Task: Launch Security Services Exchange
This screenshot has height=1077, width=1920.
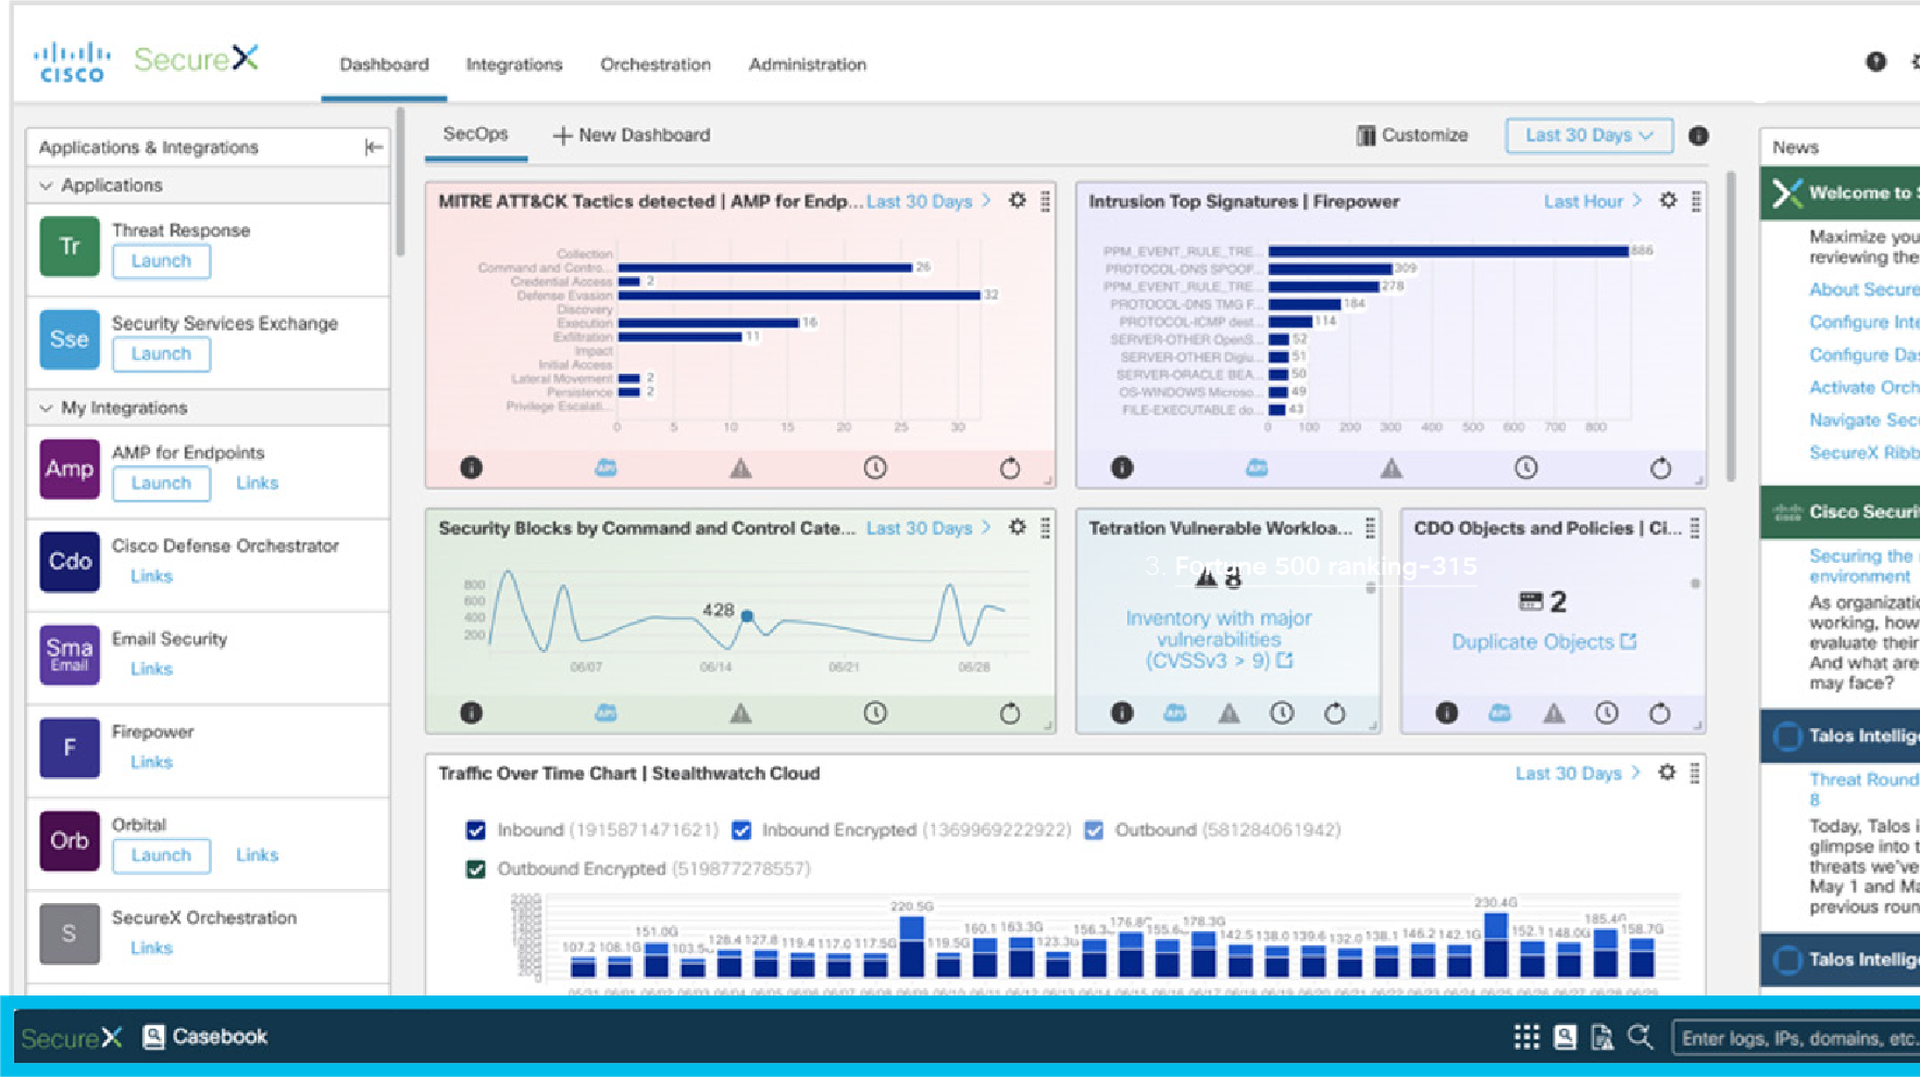Action: click(x=161, y=354)
